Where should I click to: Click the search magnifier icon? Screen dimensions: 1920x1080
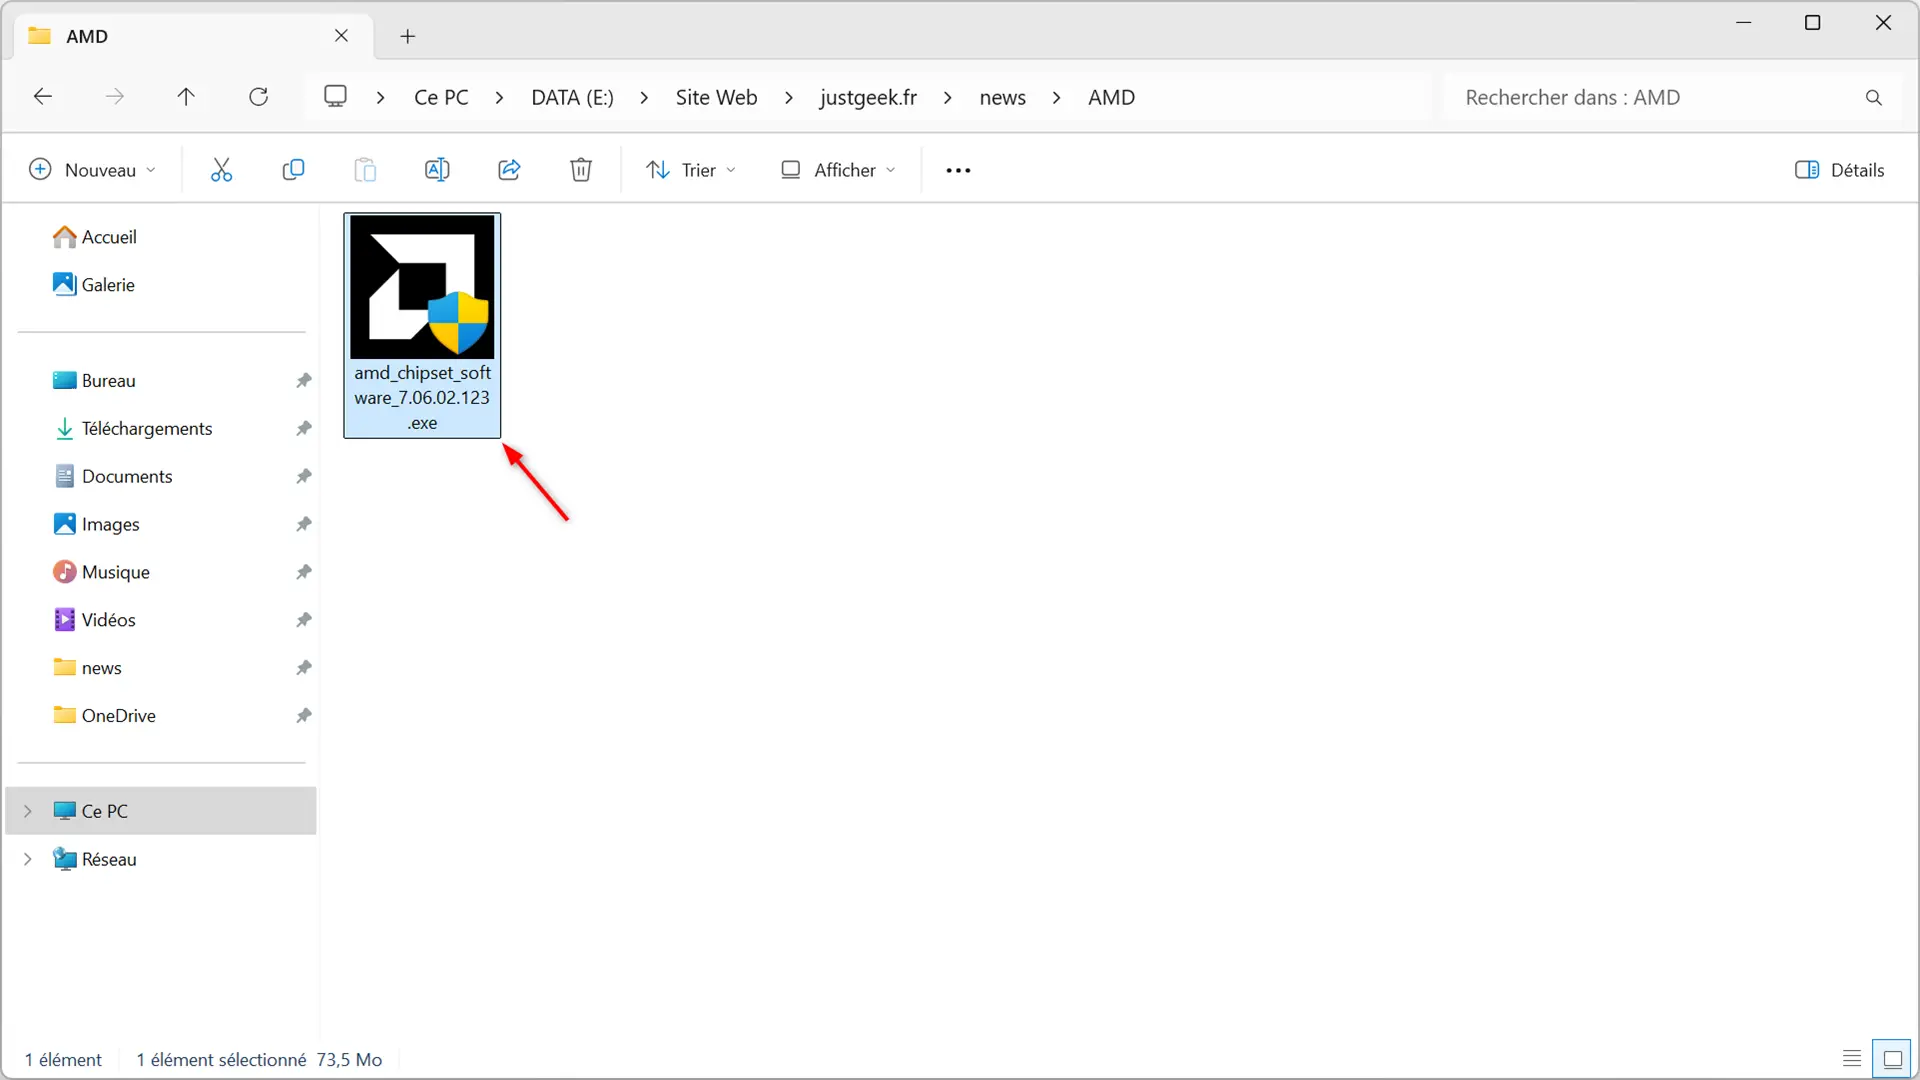pos(1873,97)
